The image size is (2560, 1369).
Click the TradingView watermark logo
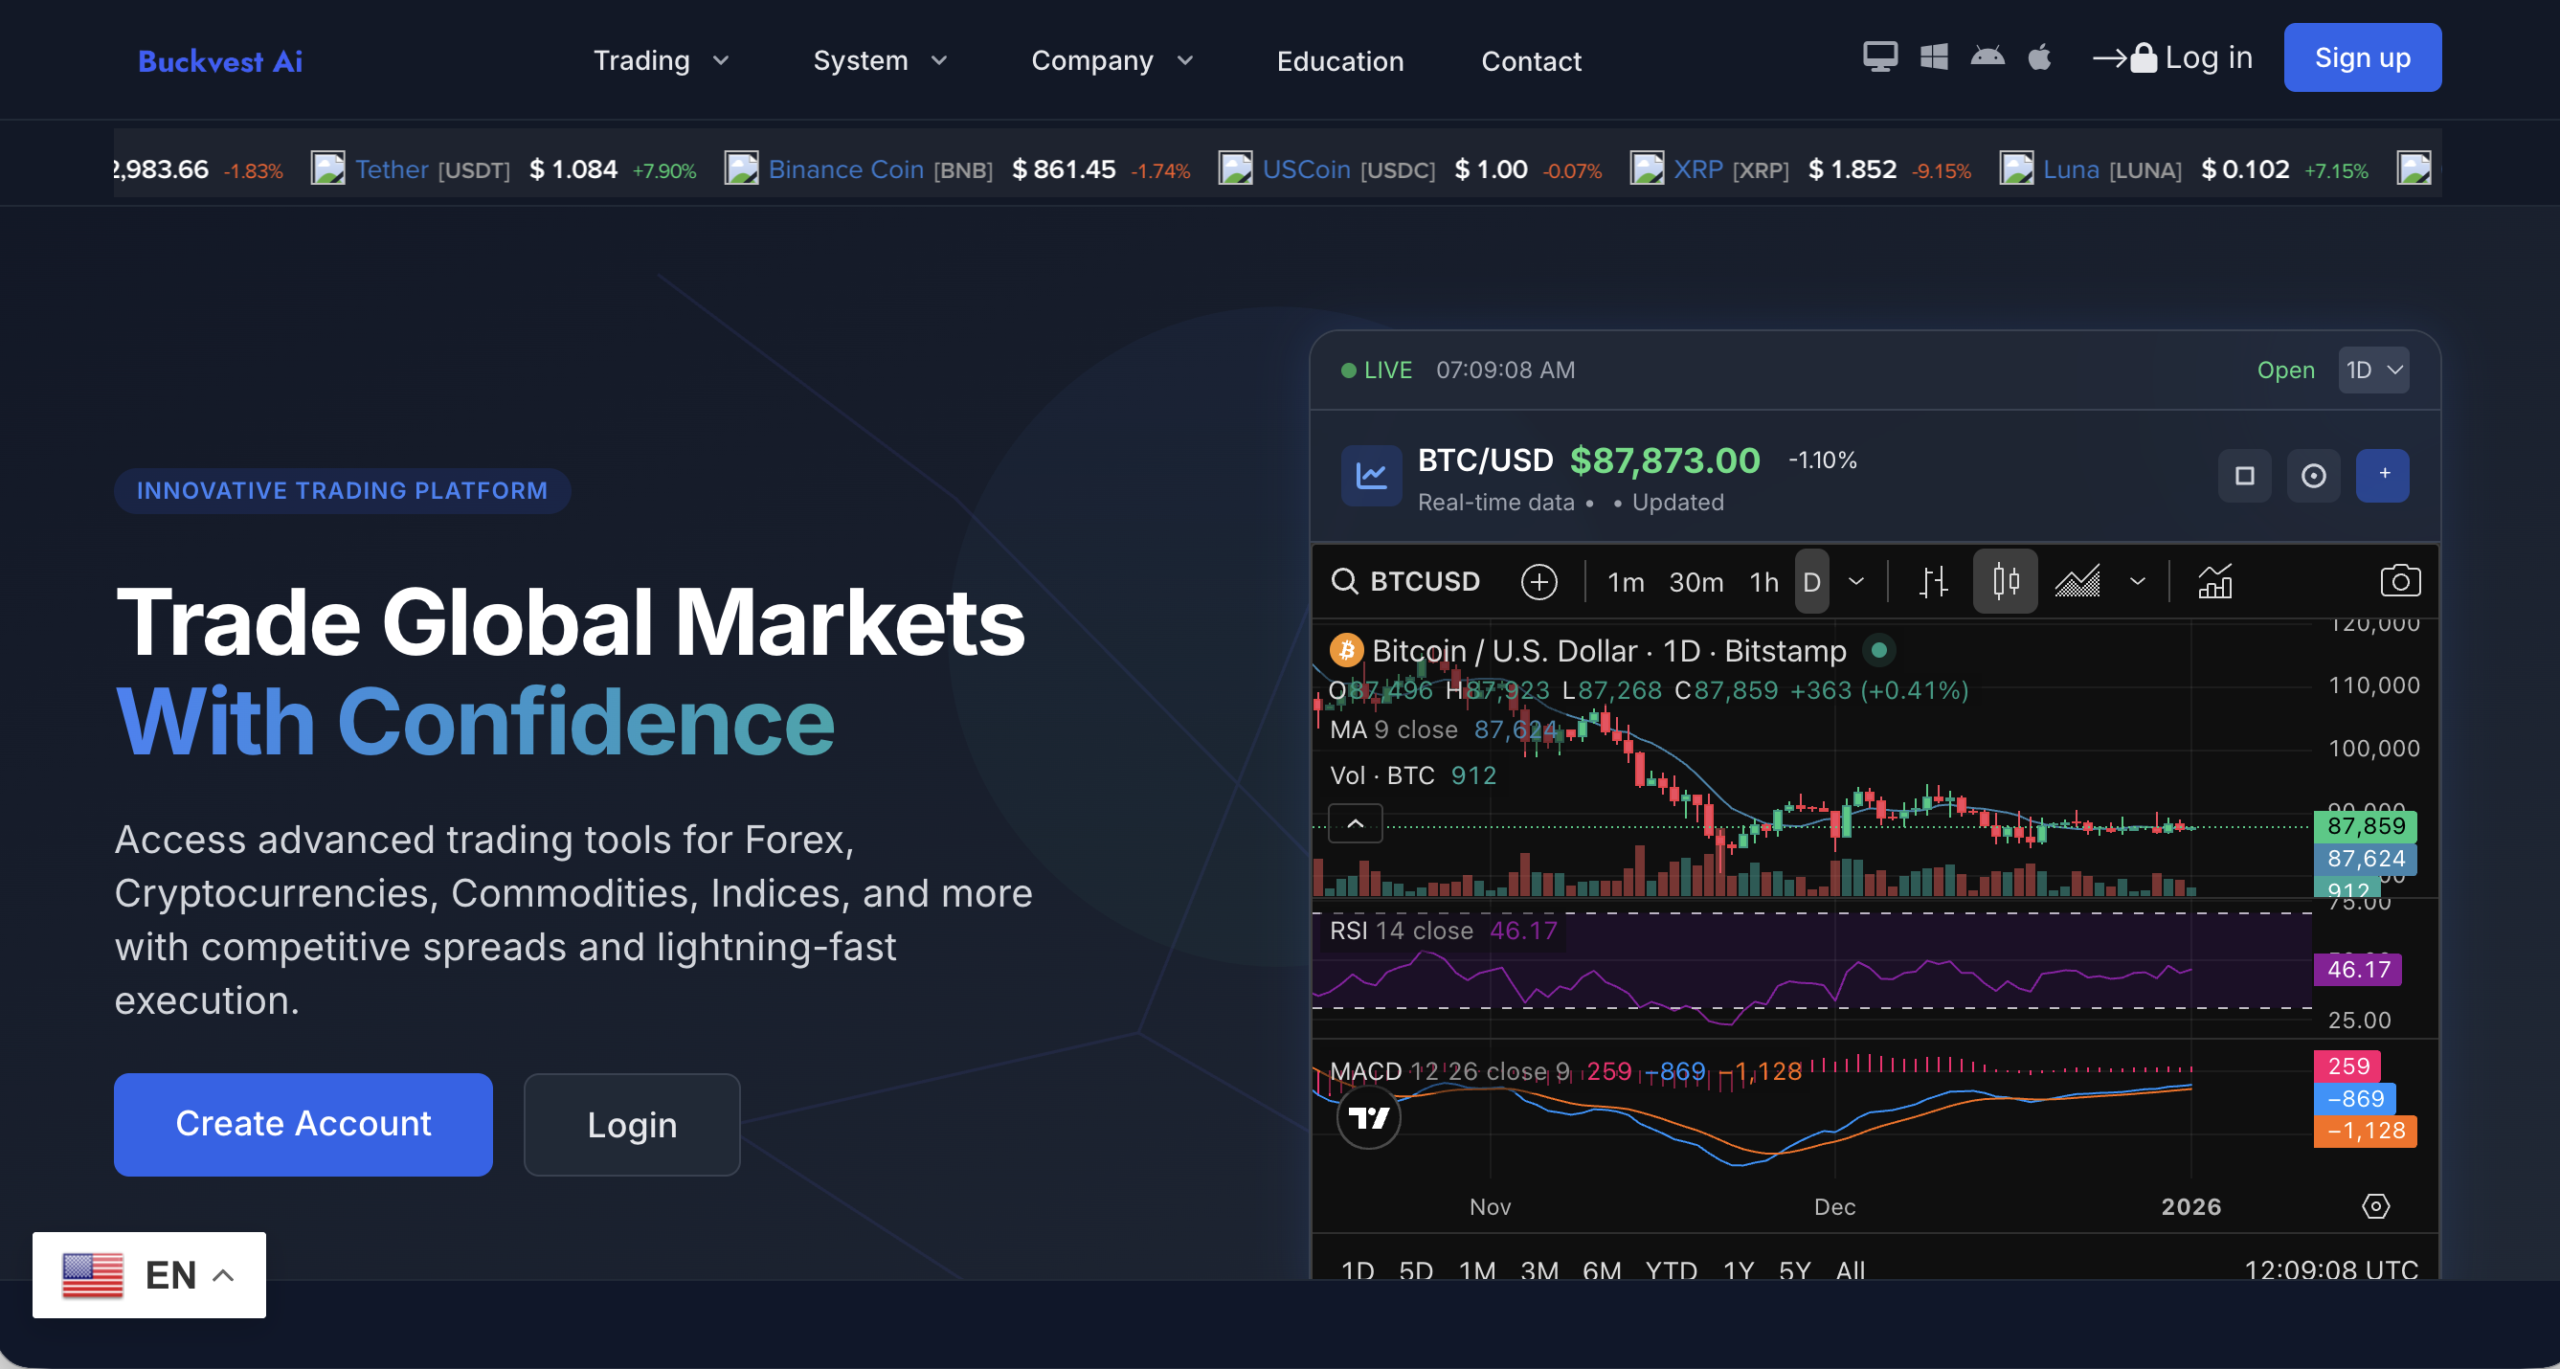tap(1368, 1118)
